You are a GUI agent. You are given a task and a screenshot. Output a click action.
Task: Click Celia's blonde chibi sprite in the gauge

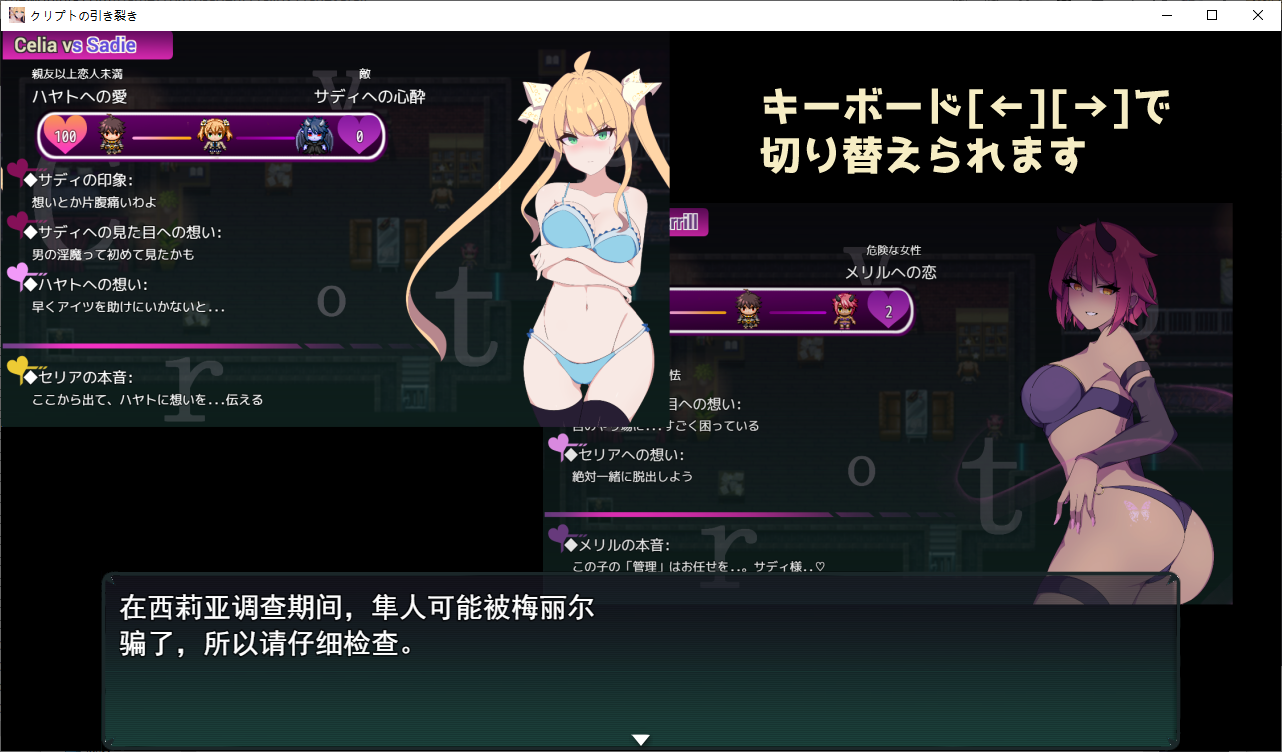click(215, 136)
